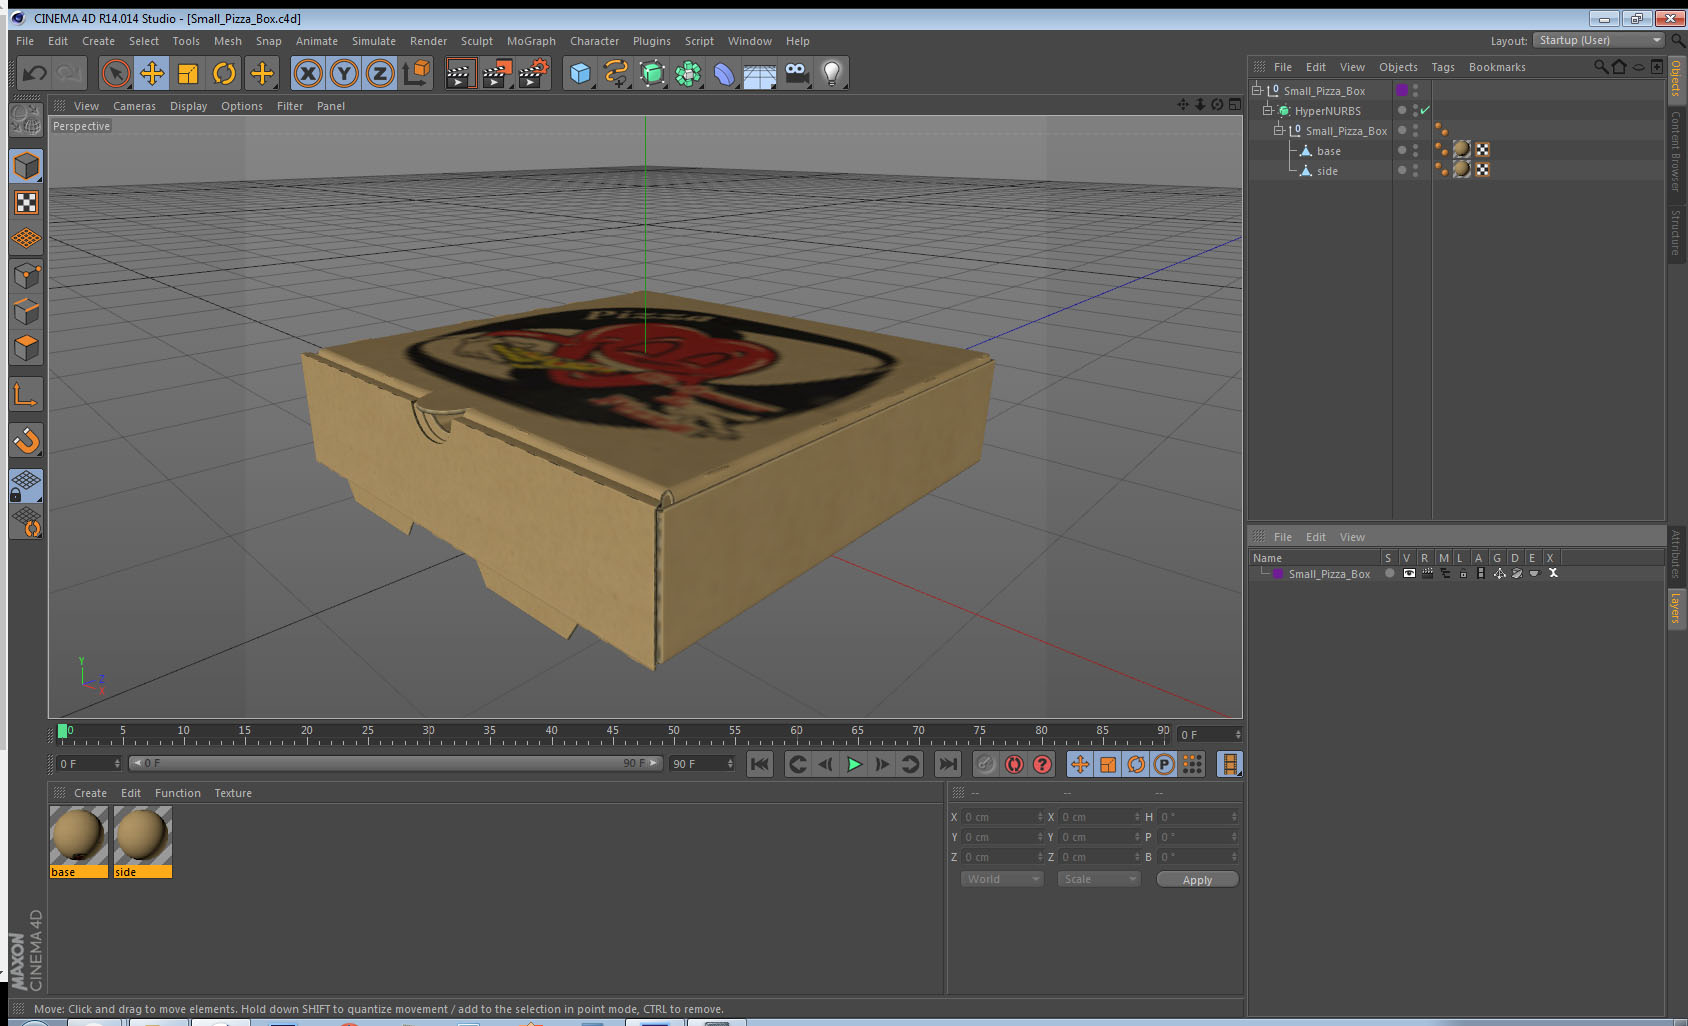Go to end of animation
The width and height of the screenshot is (1688, 1026).
[x=947, y=764]
